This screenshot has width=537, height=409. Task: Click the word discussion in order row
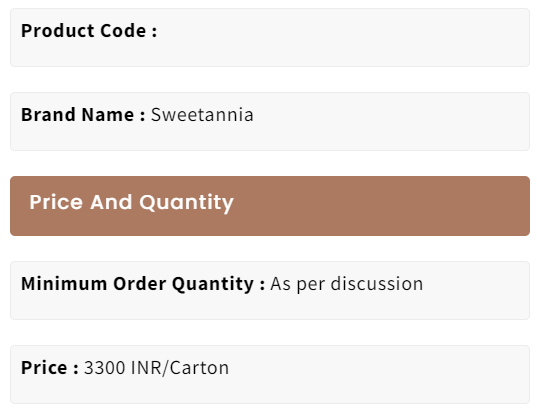pyautogui.click(x=377, y=284)
